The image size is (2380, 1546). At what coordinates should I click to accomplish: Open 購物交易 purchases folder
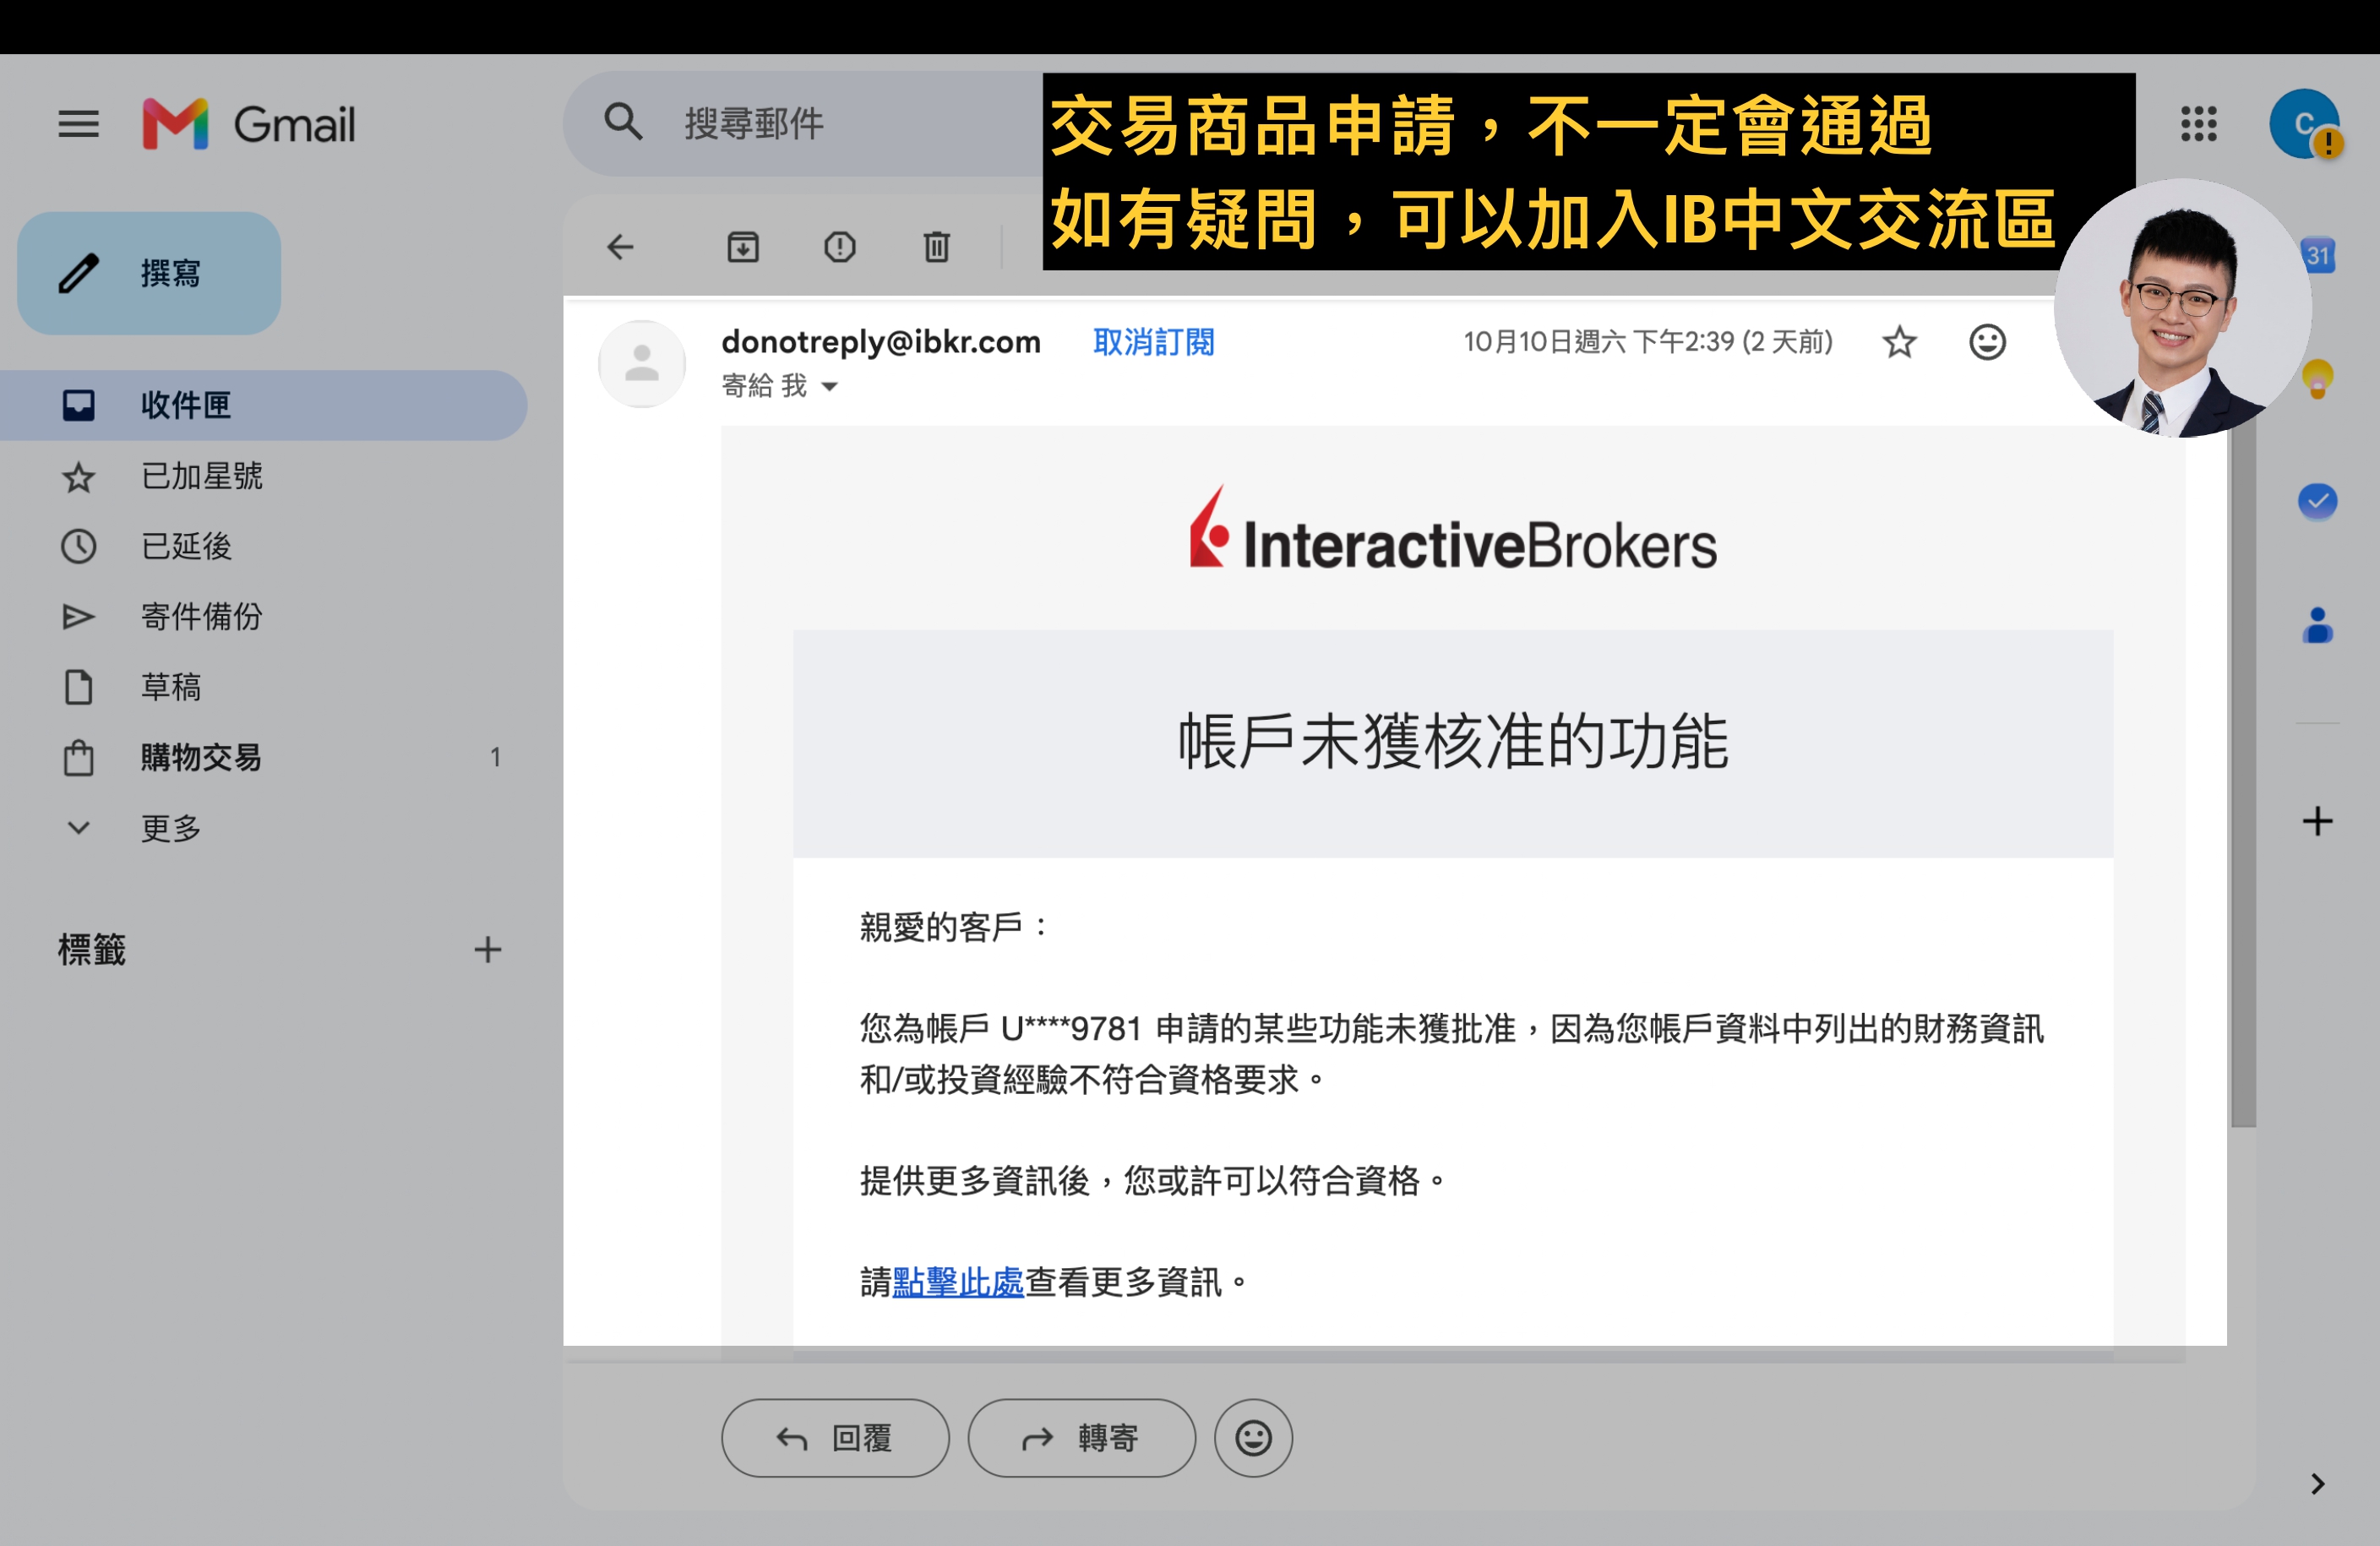(264, 757)
